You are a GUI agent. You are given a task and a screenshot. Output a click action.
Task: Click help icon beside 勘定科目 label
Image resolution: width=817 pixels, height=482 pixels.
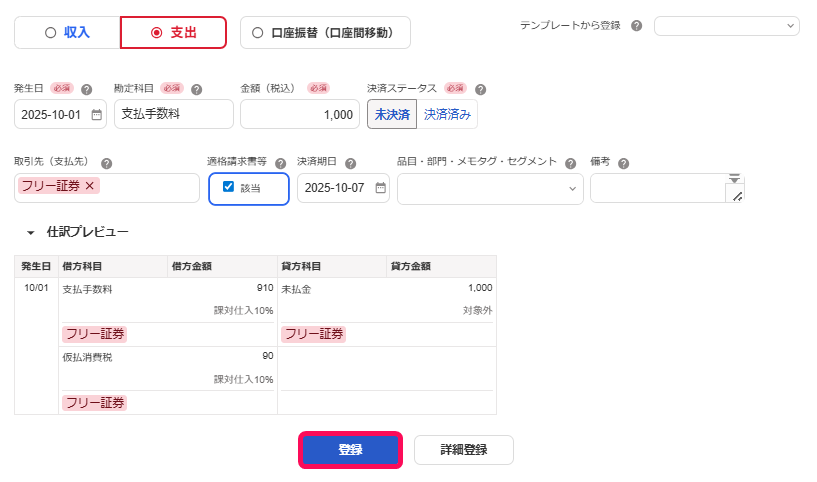[x=196, y=89]
